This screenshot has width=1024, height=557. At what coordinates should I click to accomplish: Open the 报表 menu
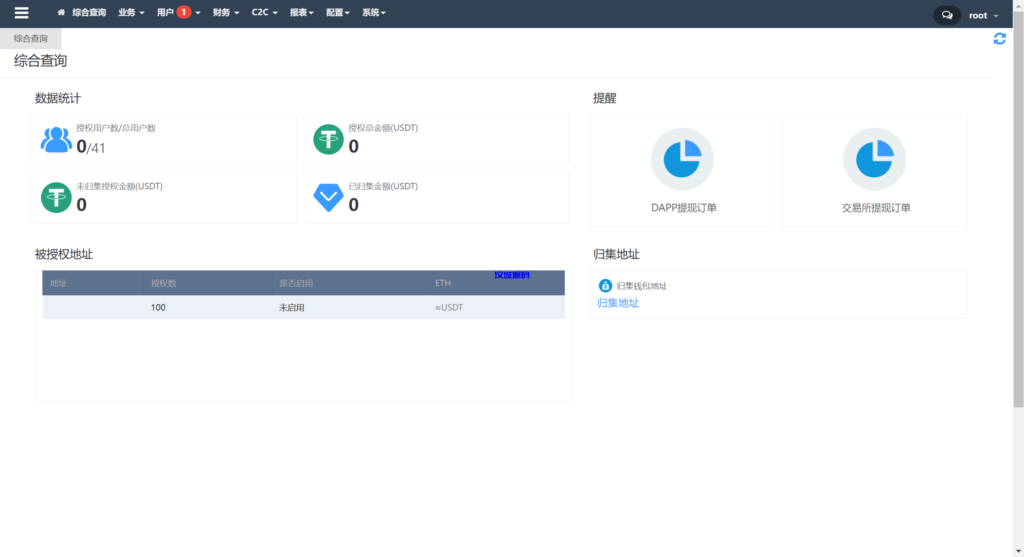[x=301, y=13]
